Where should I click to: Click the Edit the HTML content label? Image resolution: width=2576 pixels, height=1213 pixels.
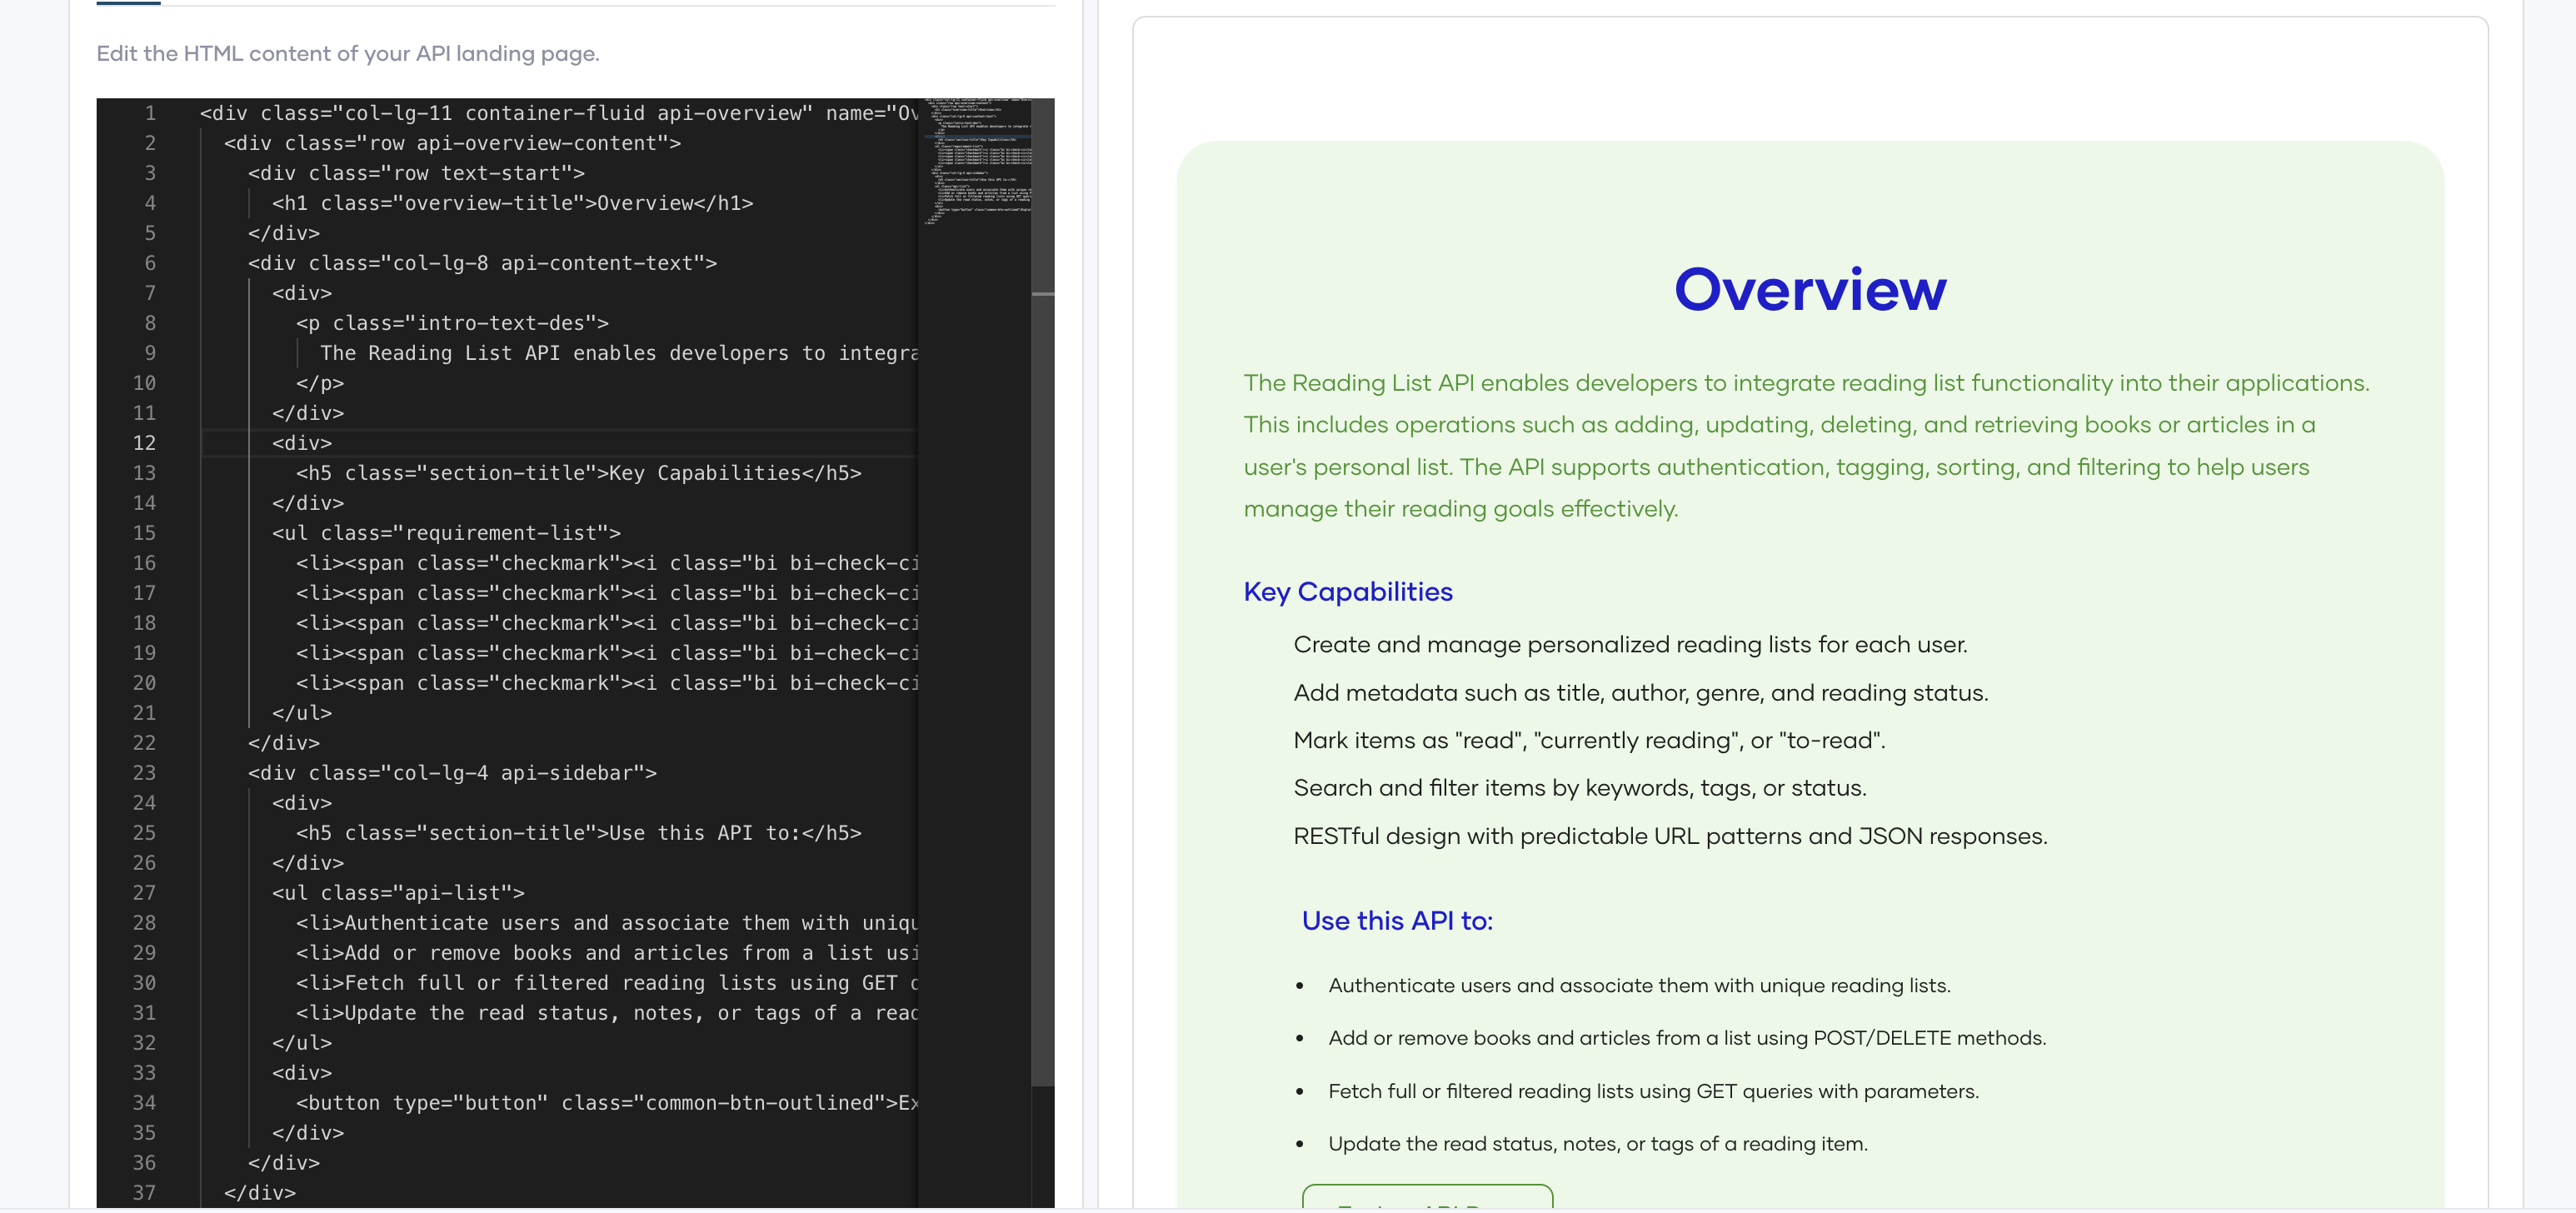pyautogui.click(x=348, y=53)
